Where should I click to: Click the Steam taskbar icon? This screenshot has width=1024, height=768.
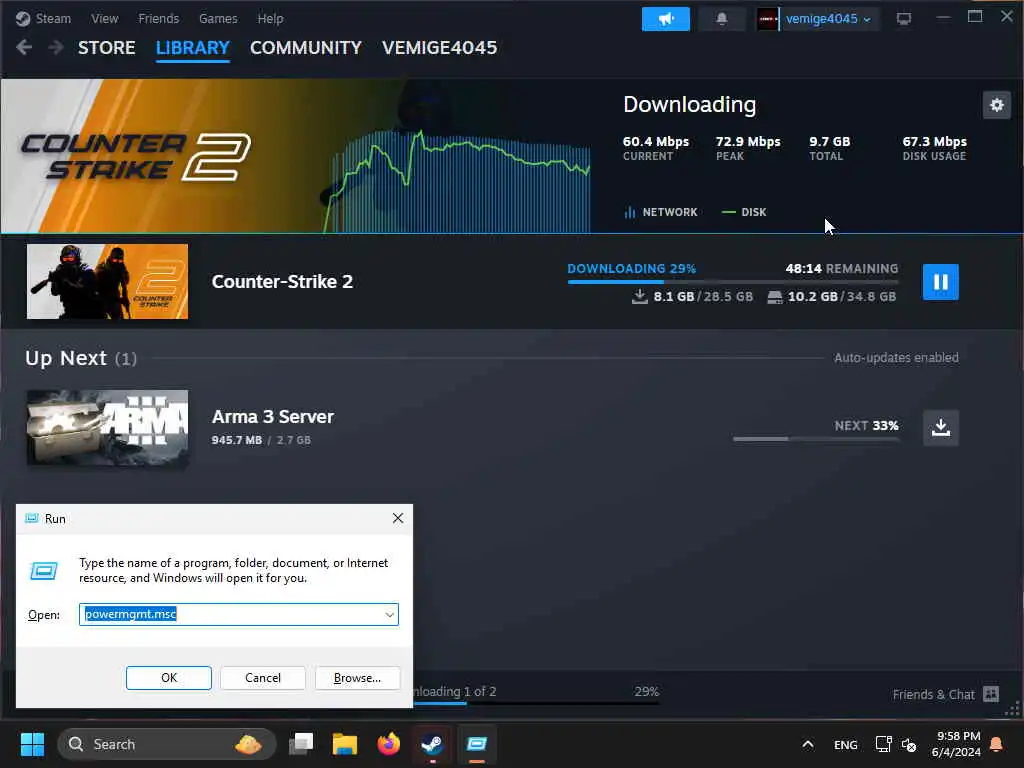pos(432,744)
